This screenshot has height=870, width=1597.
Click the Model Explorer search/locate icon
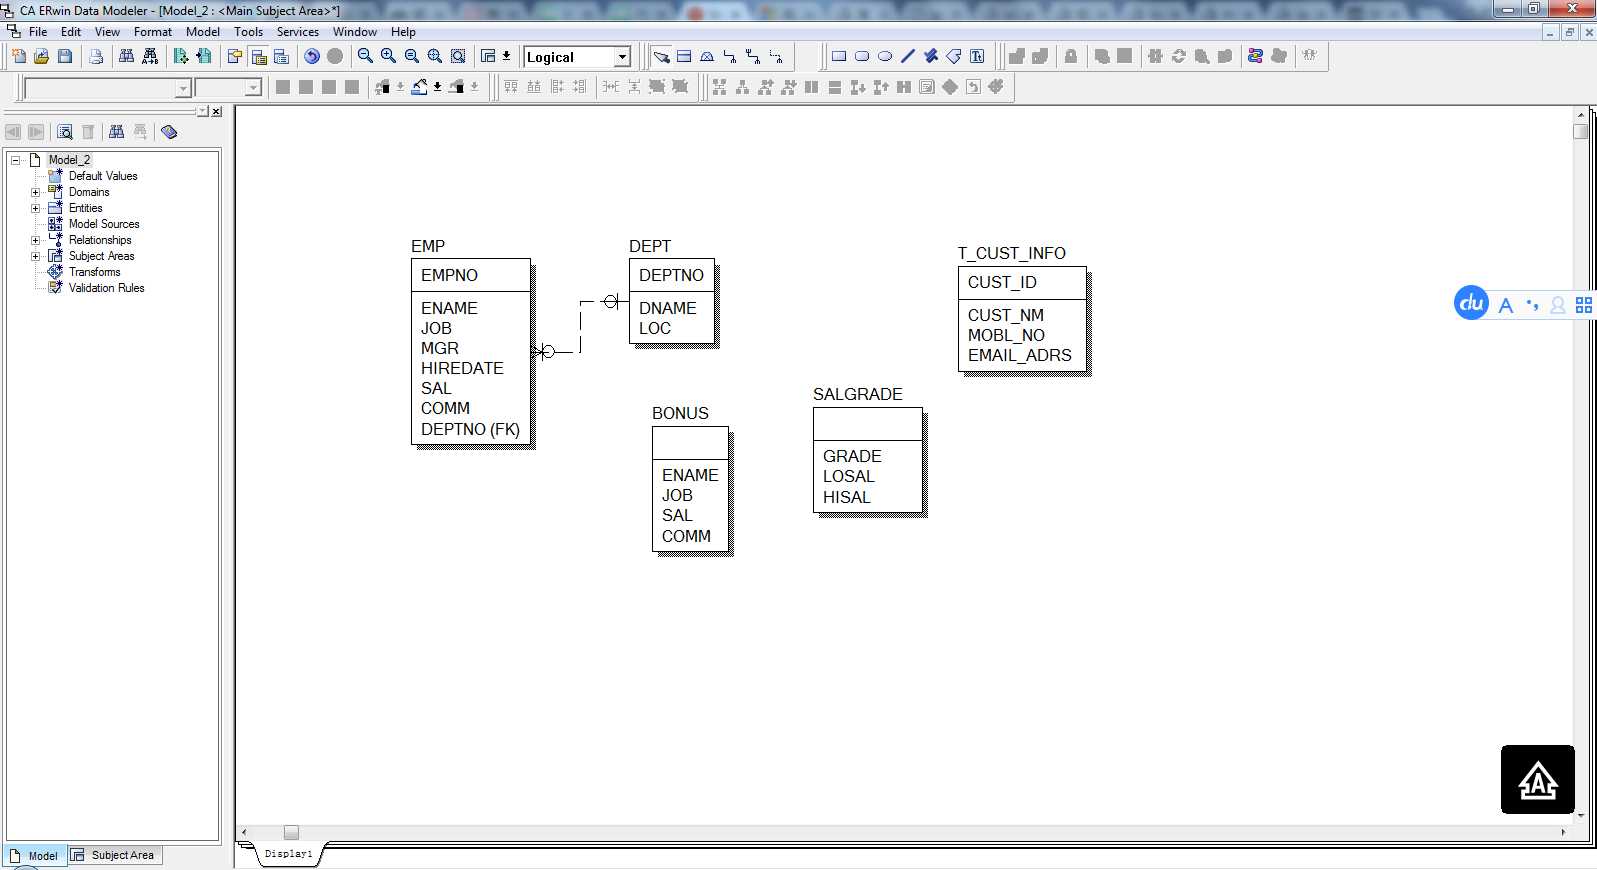pyautogui.click(x=65, y=132)
